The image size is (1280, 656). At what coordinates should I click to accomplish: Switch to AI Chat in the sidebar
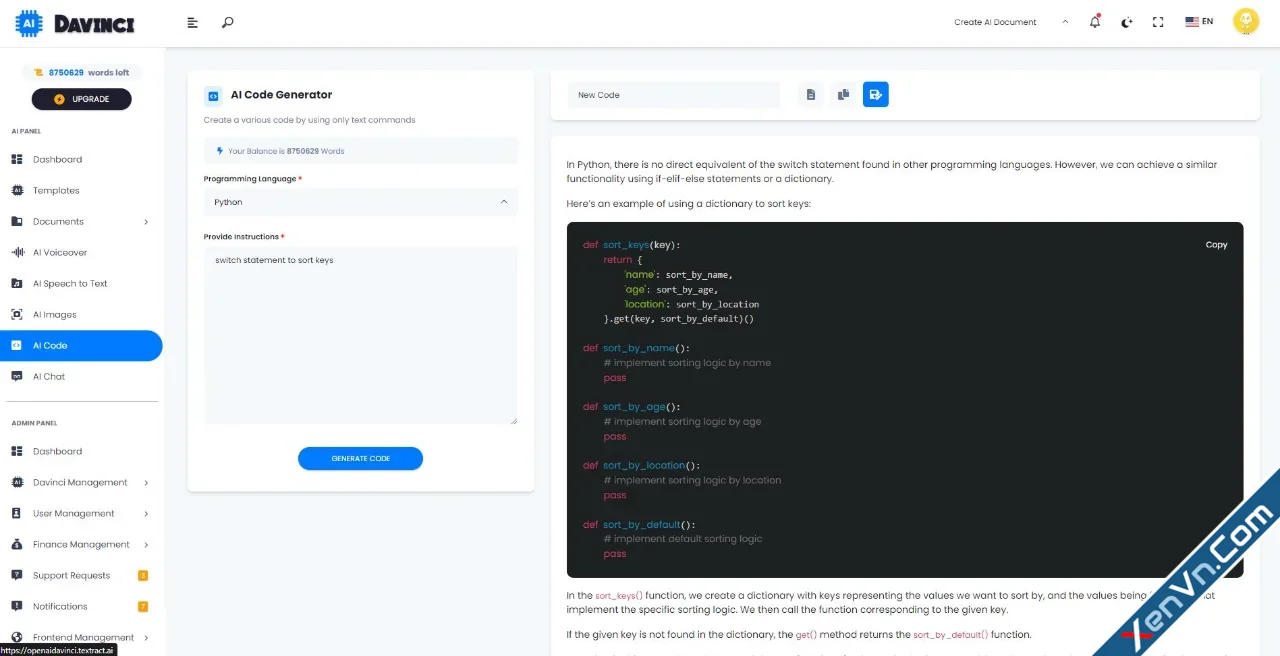50,376
